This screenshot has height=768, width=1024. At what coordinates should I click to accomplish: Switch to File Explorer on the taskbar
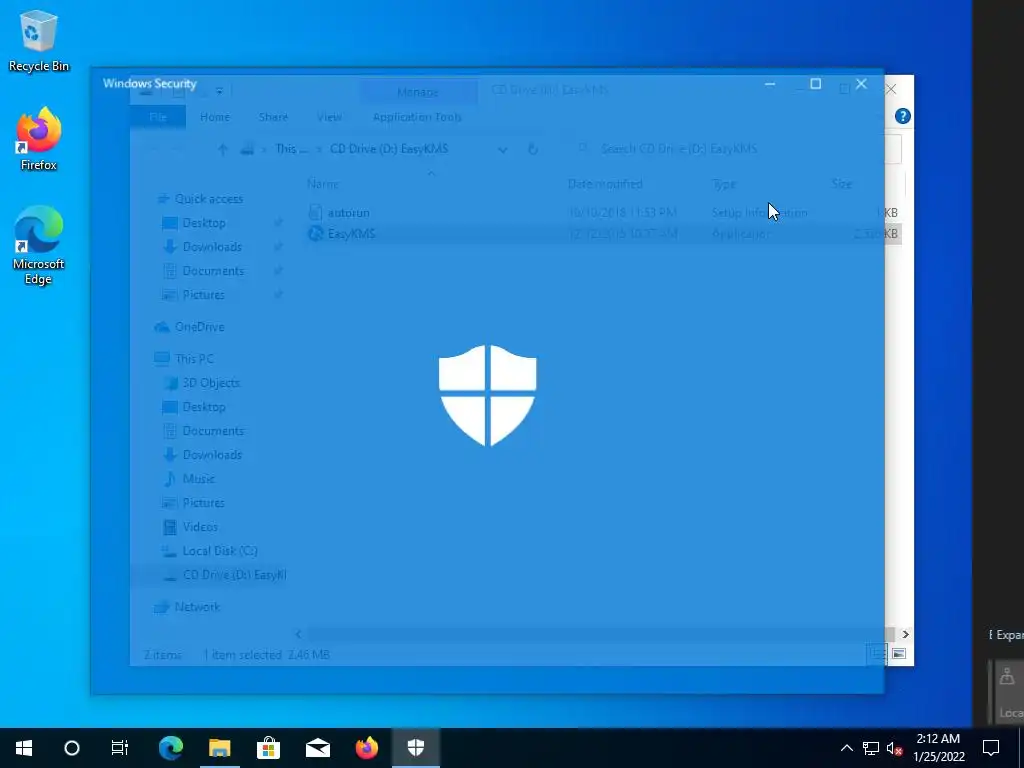219,748
